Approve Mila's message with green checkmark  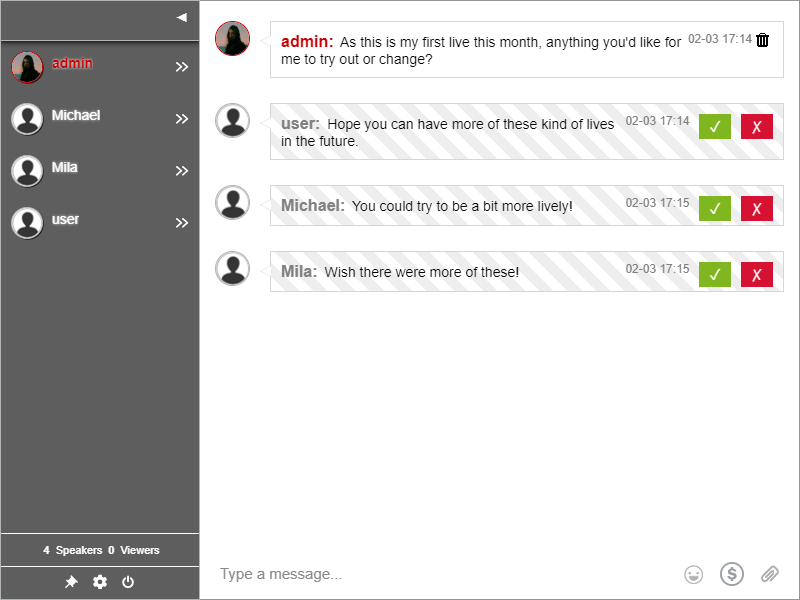[714, 275]
